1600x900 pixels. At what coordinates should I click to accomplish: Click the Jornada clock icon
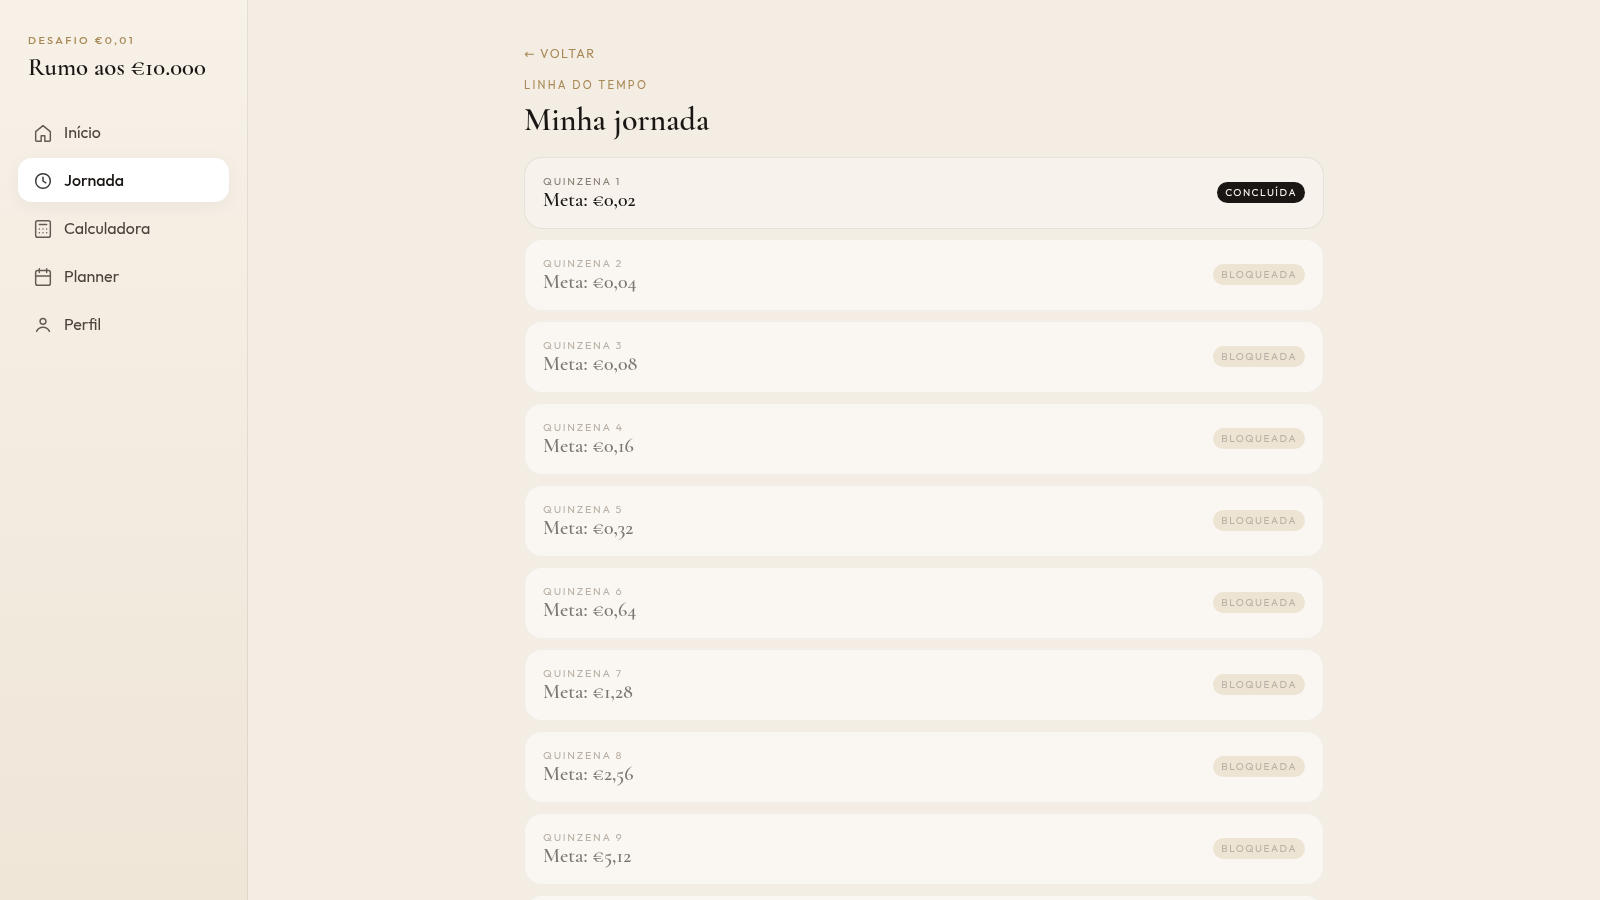point(43,181)
